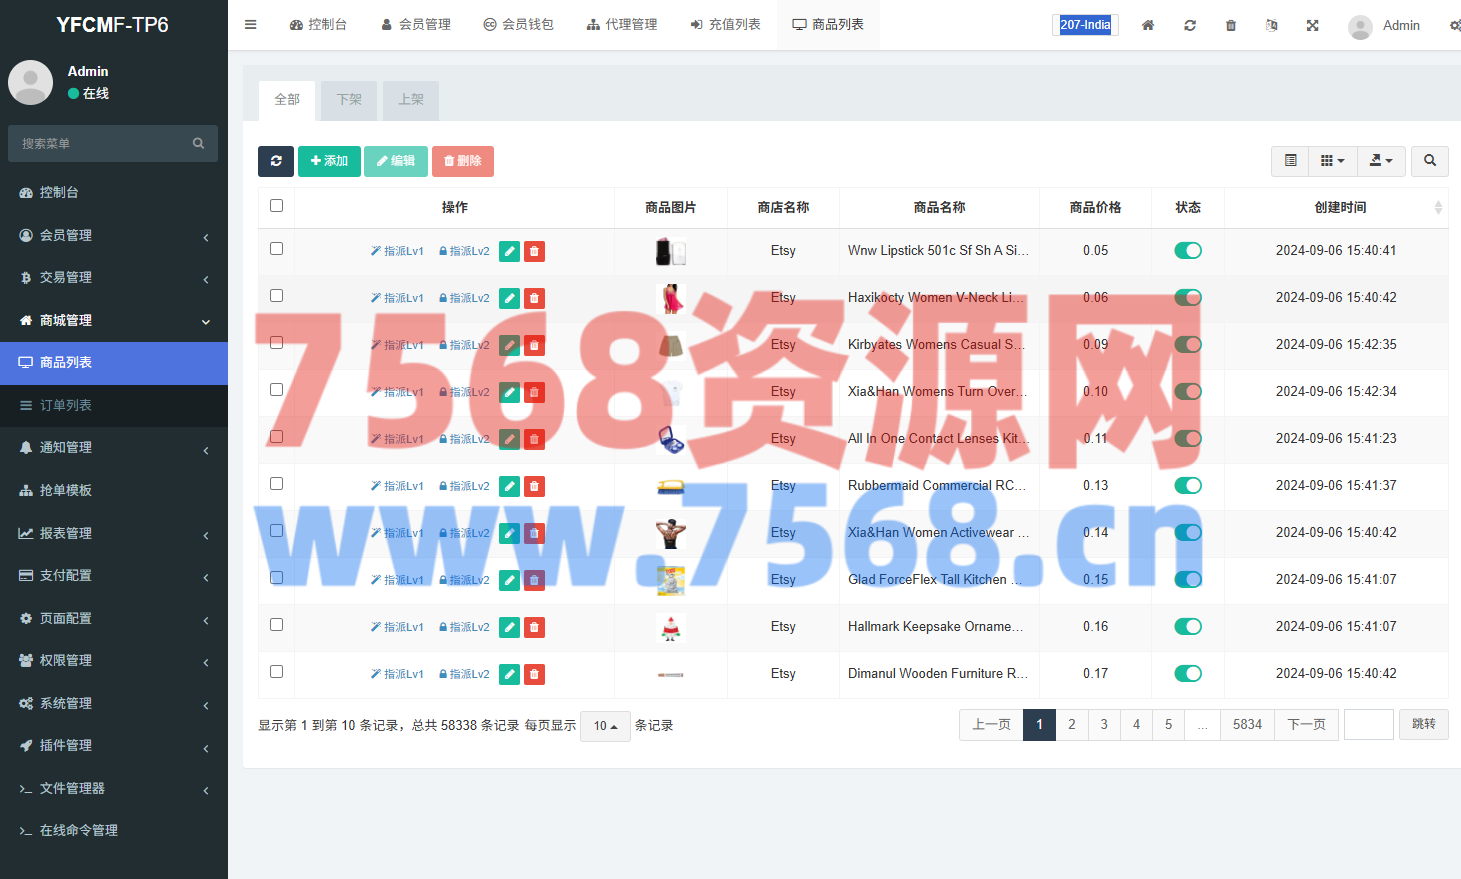Viewport: 1461px width, 879px height.
Task: Click the hamburger menu toggle icon
Action: click(x=251, y=25)
